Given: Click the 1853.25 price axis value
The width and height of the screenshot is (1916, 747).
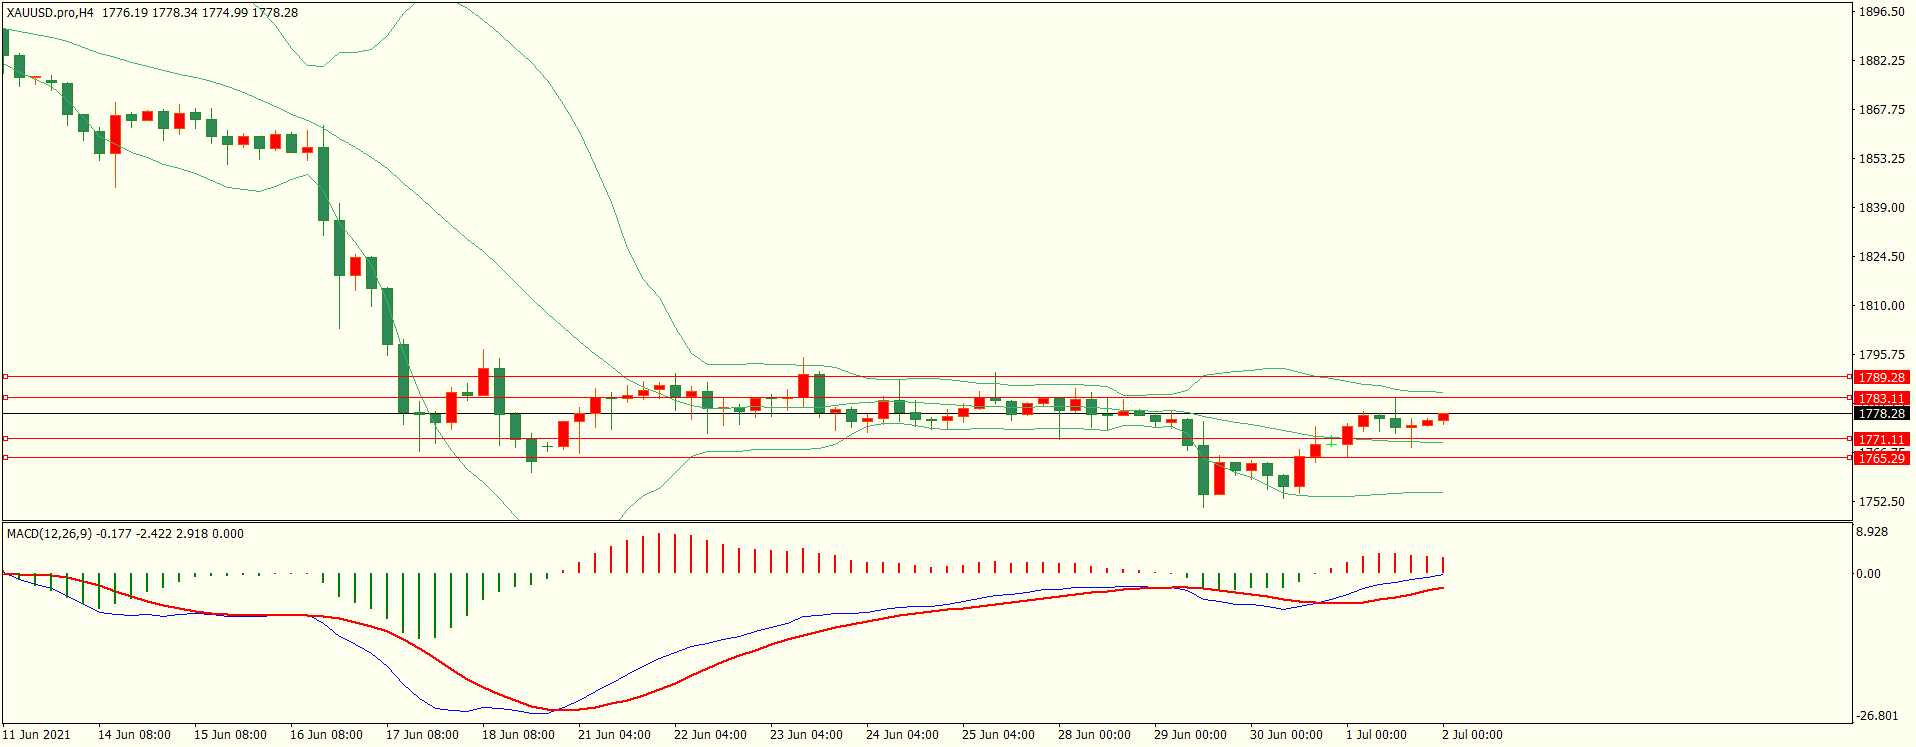Looking at the screenshot, I should (x=1881, y=159).
